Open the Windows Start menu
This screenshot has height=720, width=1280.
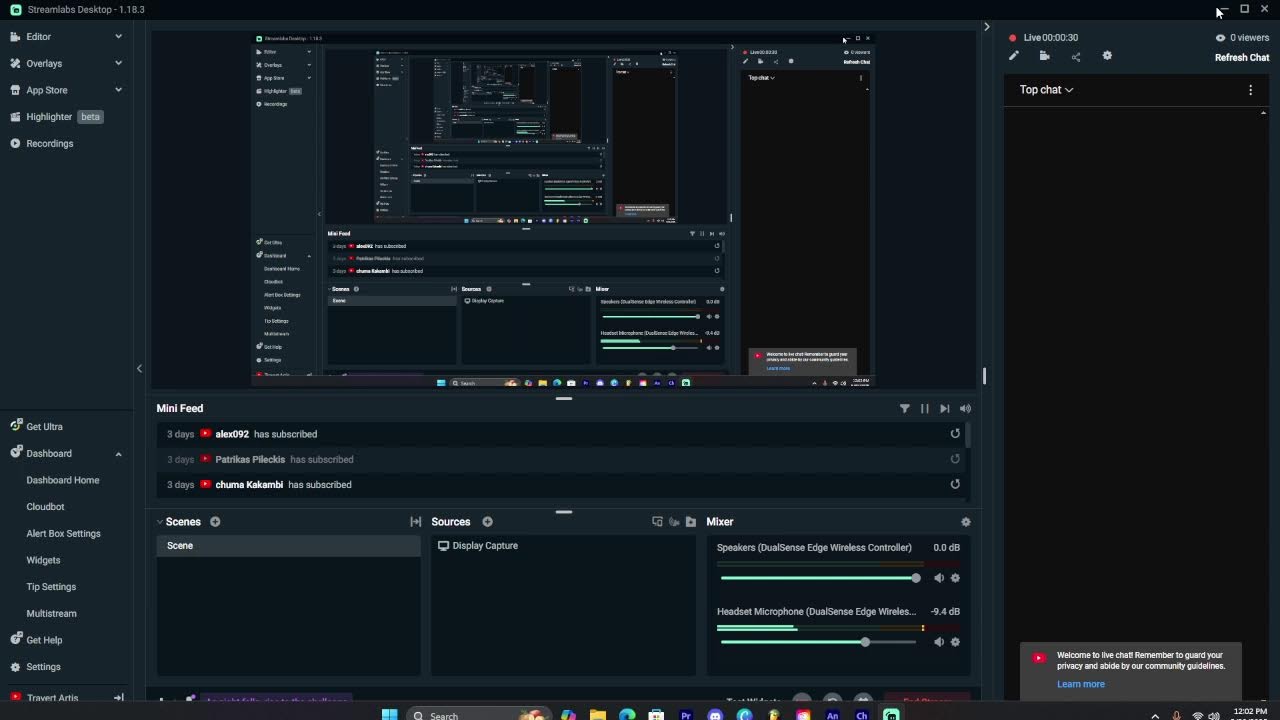click(389, 715)
